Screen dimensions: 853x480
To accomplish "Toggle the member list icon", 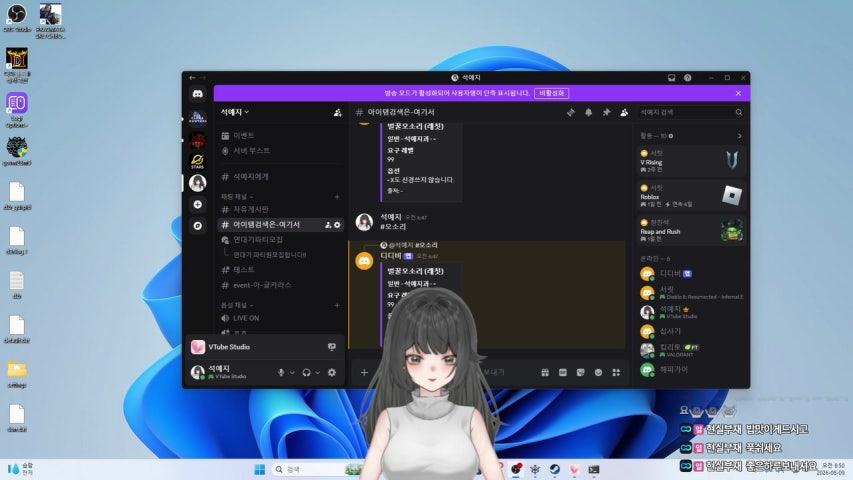I will pos(625,113).
